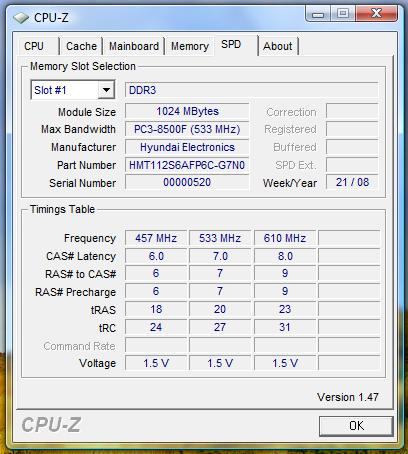Image resolution: width=408 pixels, height=454 pixels.
Task: Click the Hyundai Electronics manufacturer value
Action: (x=187, y=147)
